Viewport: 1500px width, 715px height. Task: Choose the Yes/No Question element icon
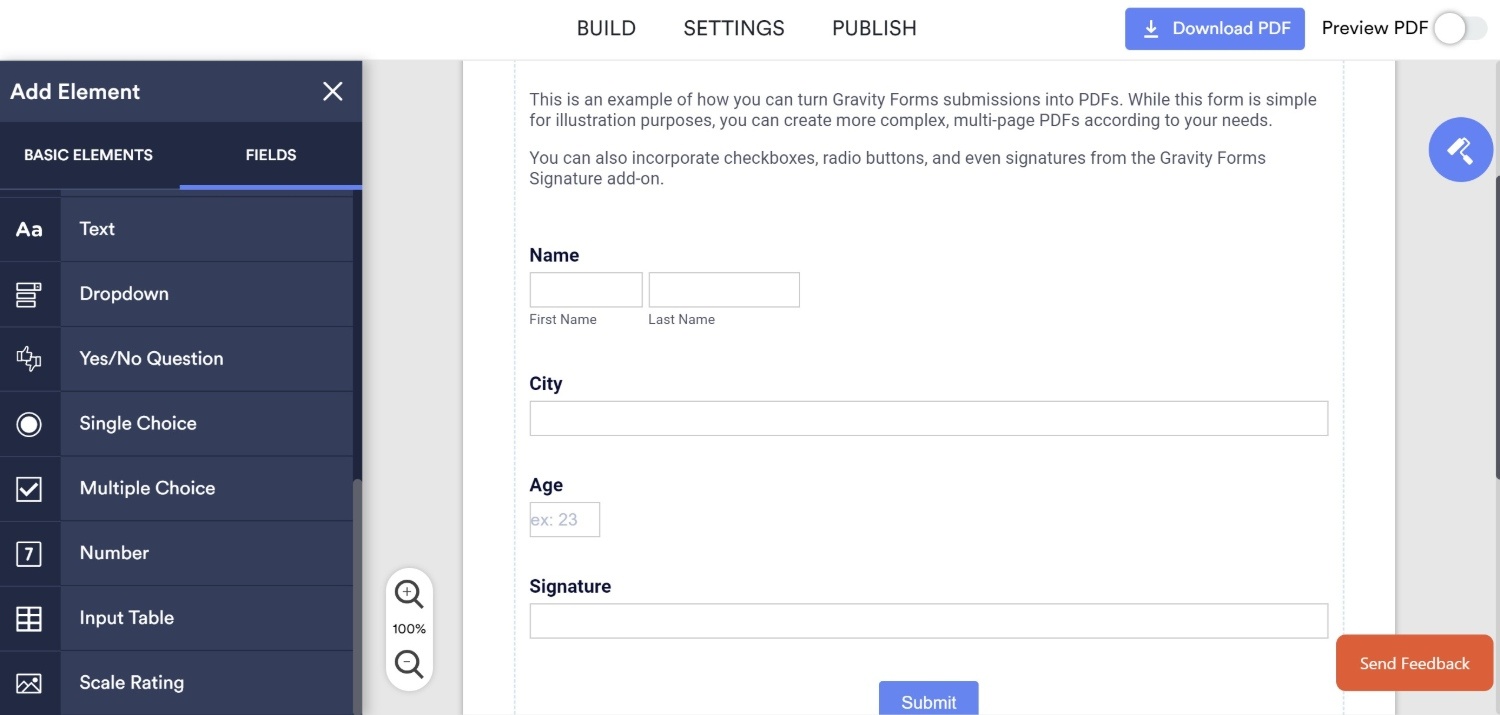tap(29, 358)
